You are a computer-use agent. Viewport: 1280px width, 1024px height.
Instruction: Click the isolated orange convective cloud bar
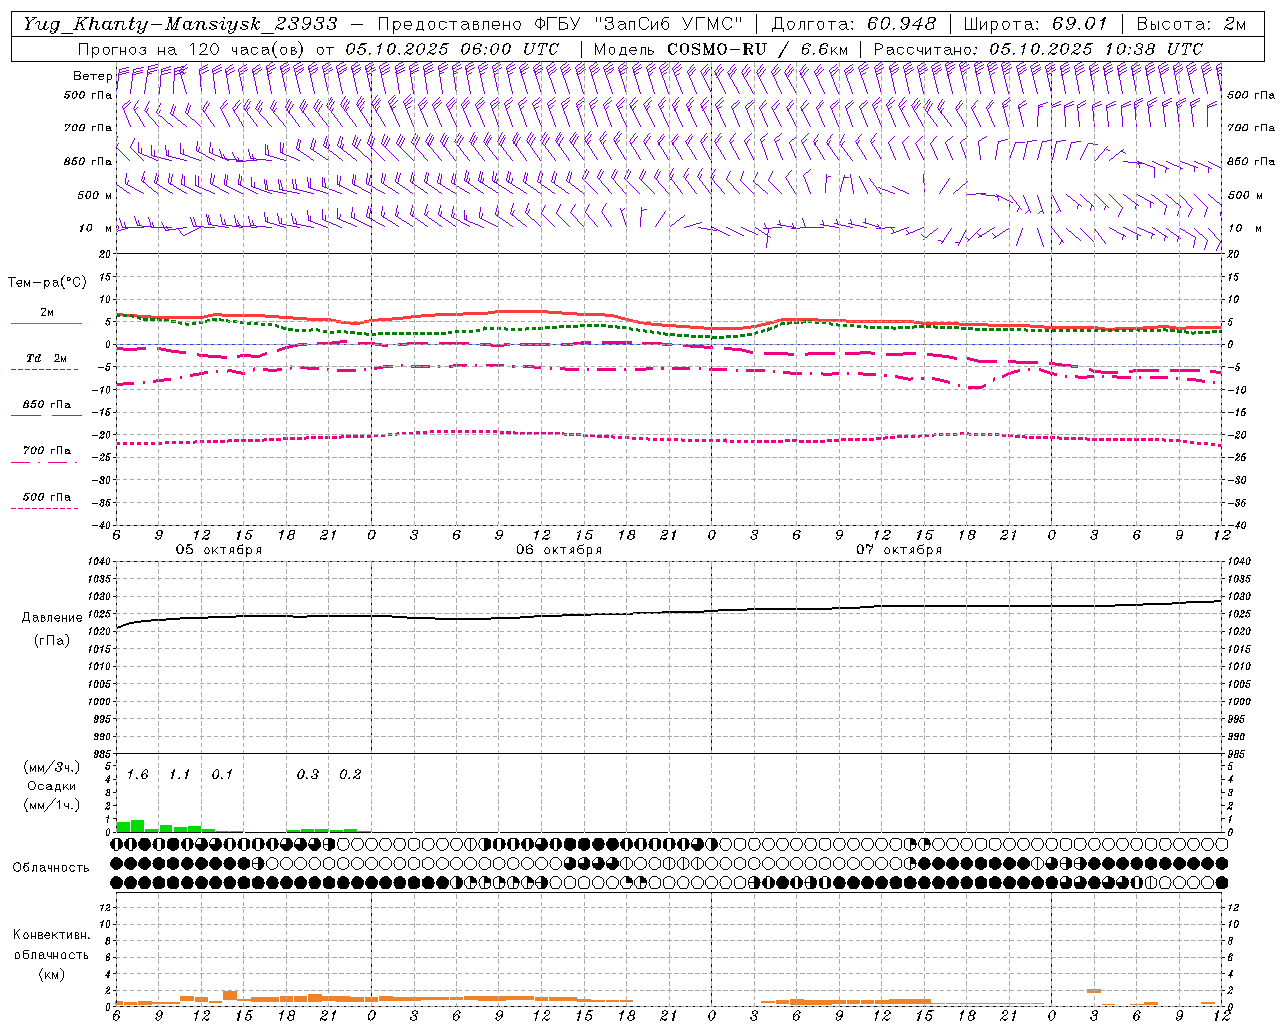pos(1094,990)
